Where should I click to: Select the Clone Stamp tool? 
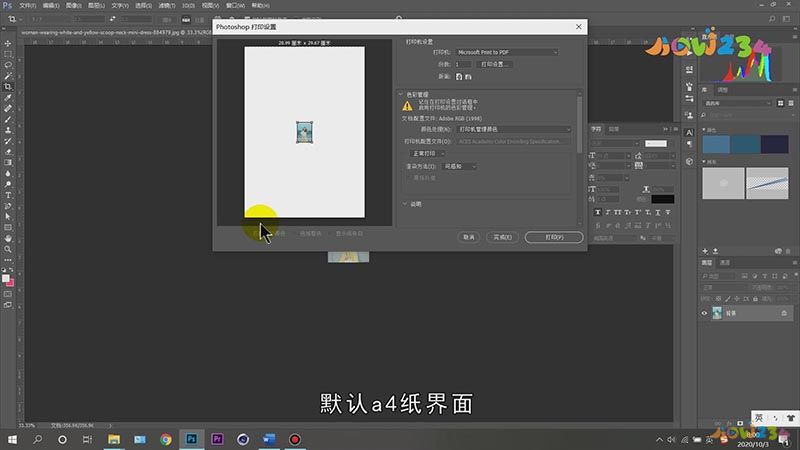8,130
